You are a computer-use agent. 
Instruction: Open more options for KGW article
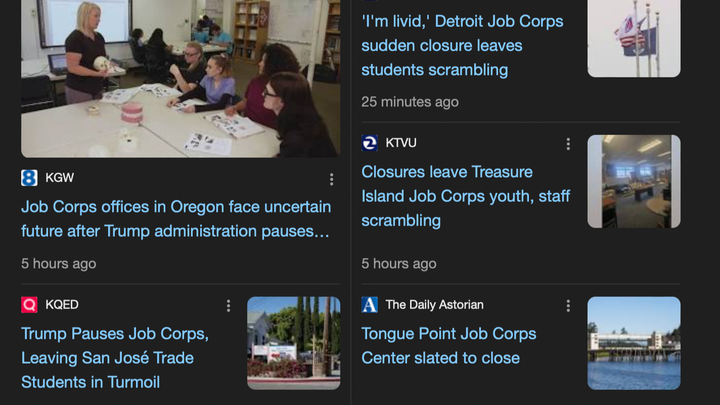tap(332, 179)
